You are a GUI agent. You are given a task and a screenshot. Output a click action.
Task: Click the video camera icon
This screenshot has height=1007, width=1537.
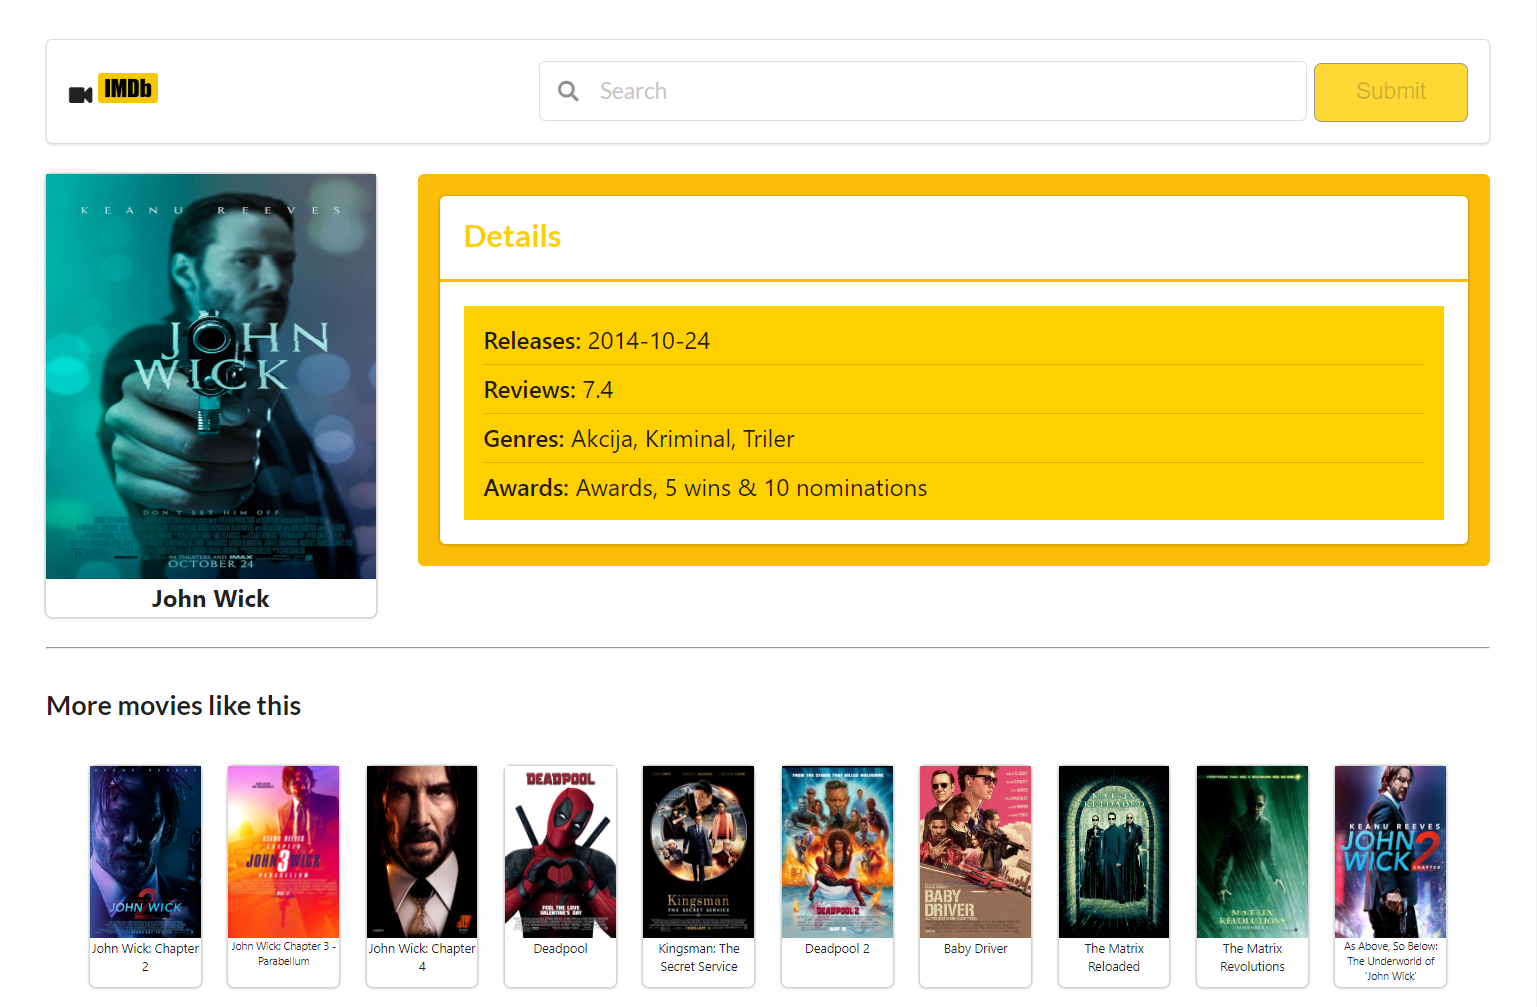click(x=80, y=95)
